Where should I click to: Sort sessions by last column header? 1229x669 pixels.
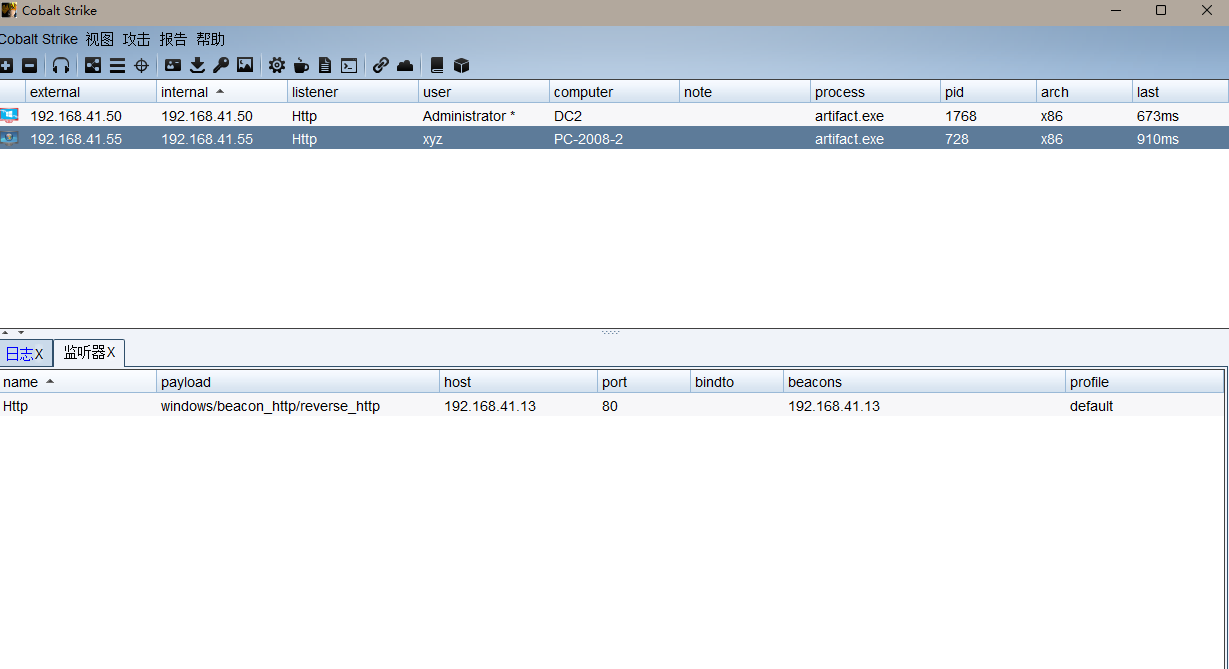(1180, 92)
